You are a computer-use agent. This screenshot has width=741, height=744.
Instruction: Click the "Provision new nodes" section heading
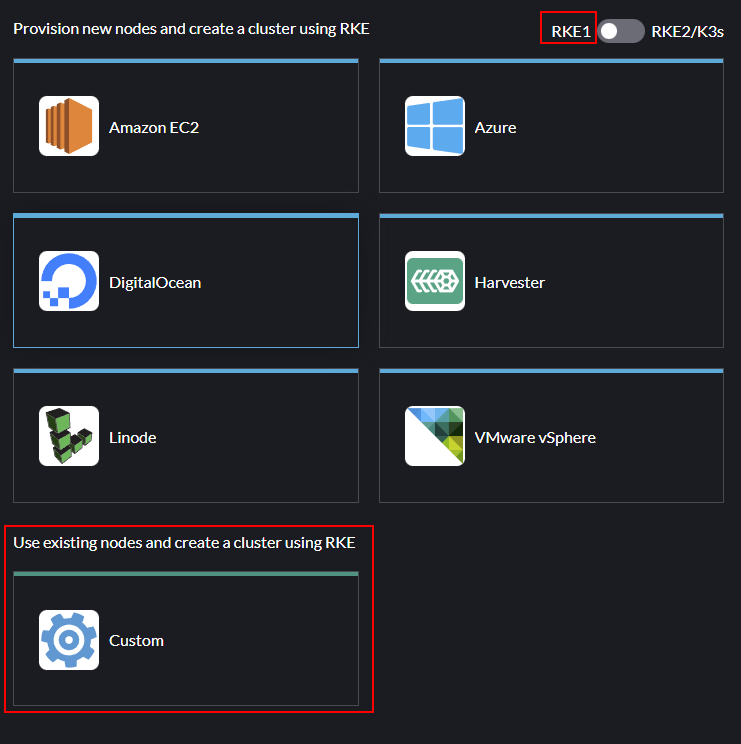191,29
